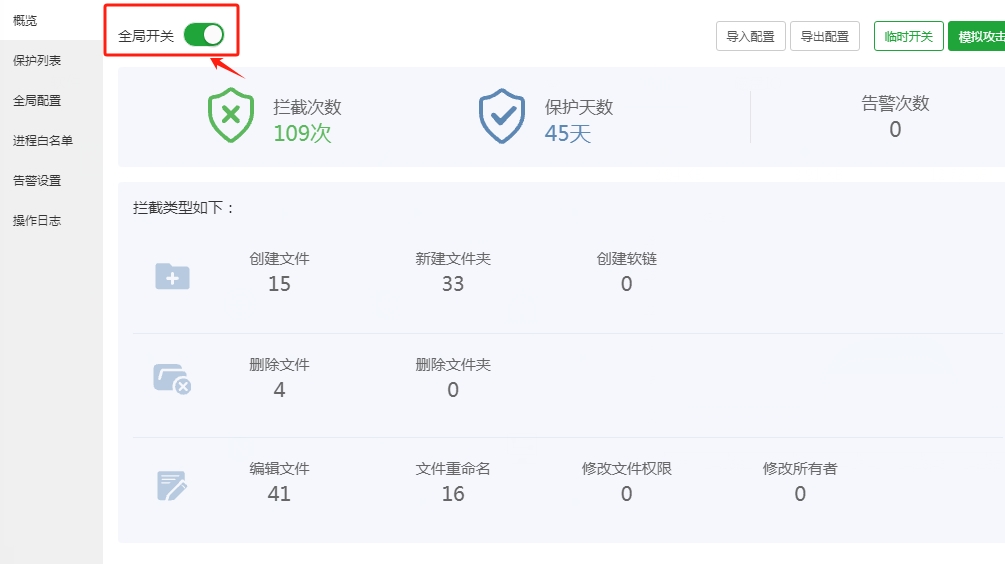Click the 编辑文件 count 41
This screenshot has height=564, width=1005.
[279, 493]
